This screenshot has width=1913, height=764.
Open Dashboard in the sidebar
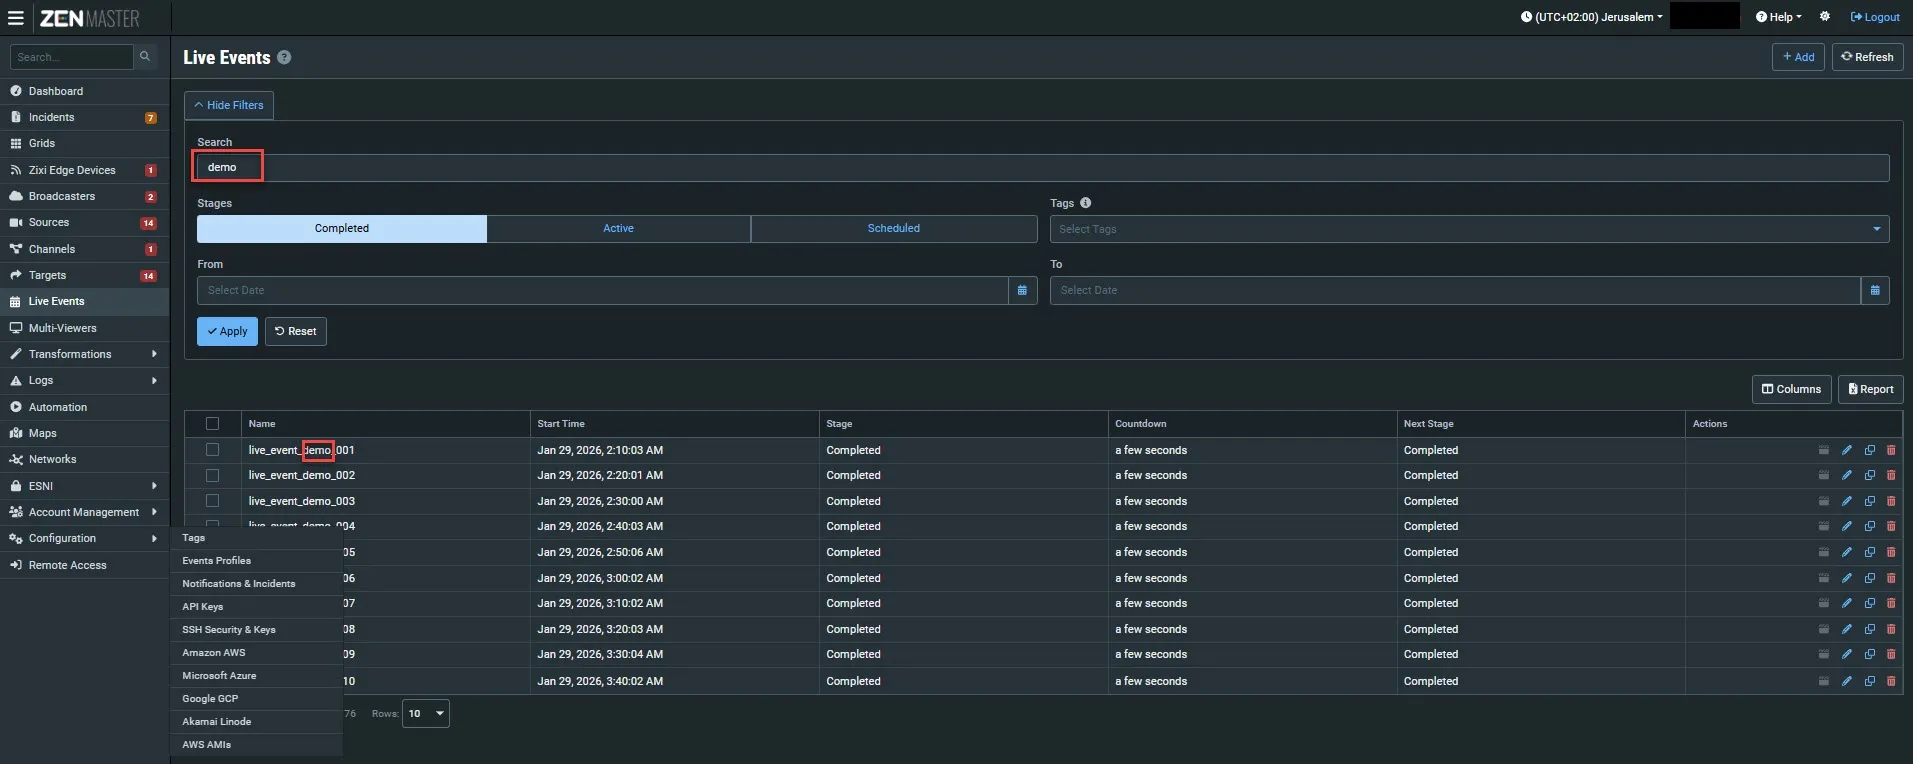(x=84, y=91)
